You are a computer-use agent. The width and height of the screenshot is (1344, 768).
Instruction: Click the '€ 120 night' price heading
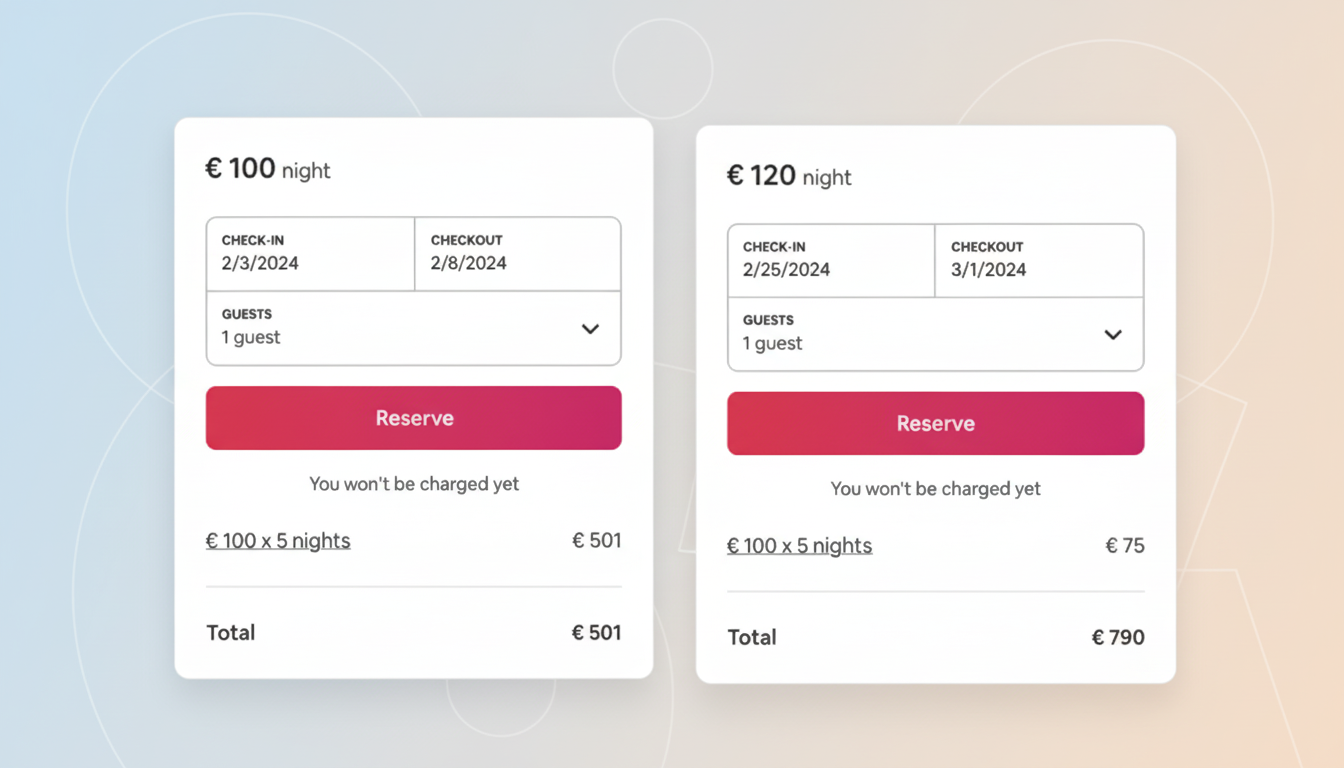[x=789, y=176]
